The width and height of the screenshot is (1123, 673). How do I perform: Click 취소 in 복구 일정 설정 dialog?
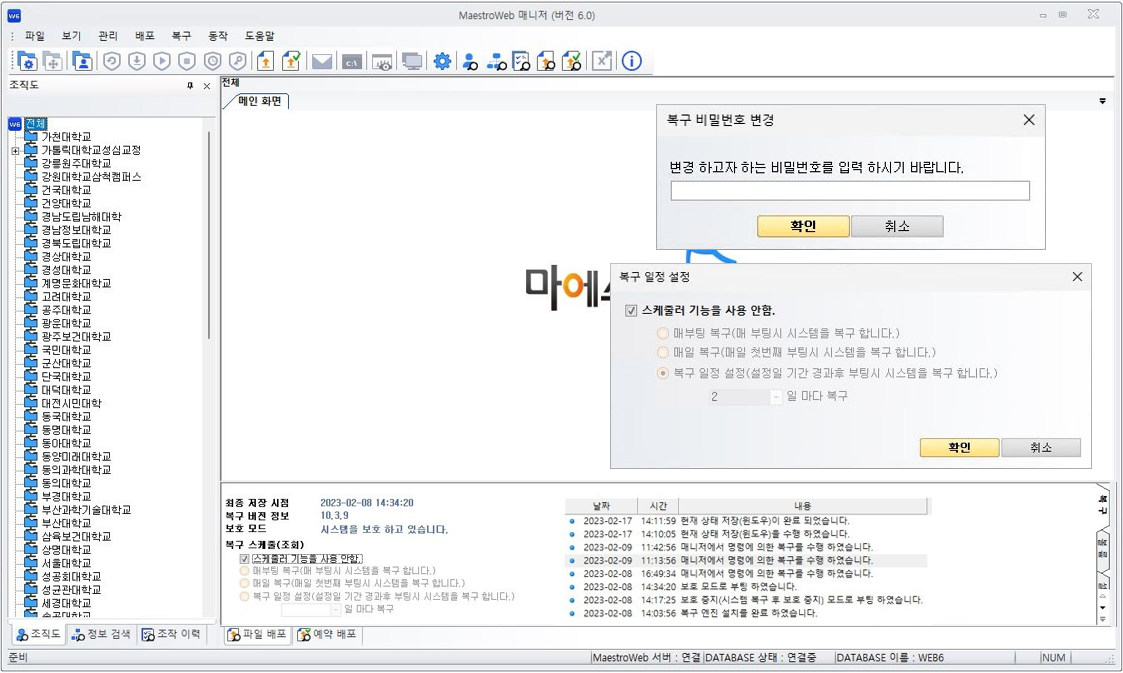[1040, 448]
